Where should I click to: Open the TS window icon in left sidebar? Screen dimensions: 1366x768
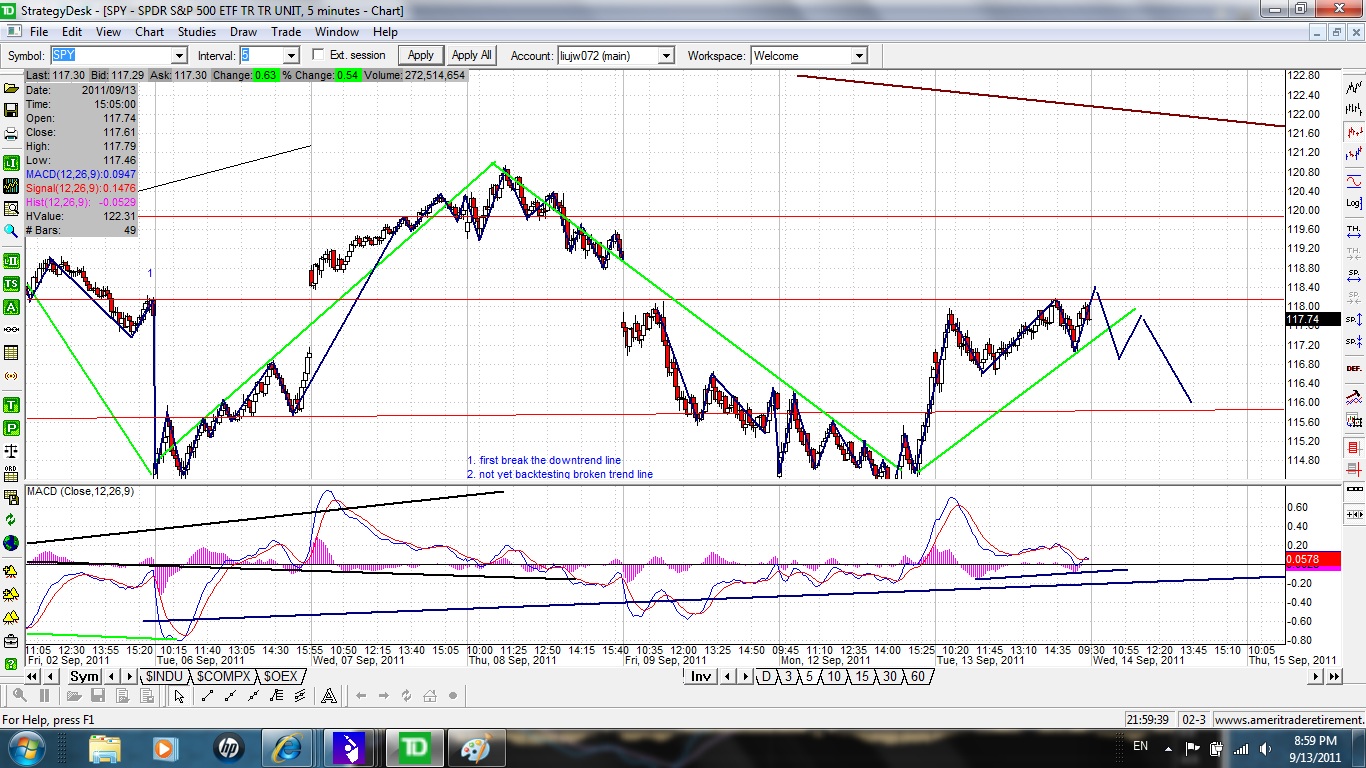[11, 284]
